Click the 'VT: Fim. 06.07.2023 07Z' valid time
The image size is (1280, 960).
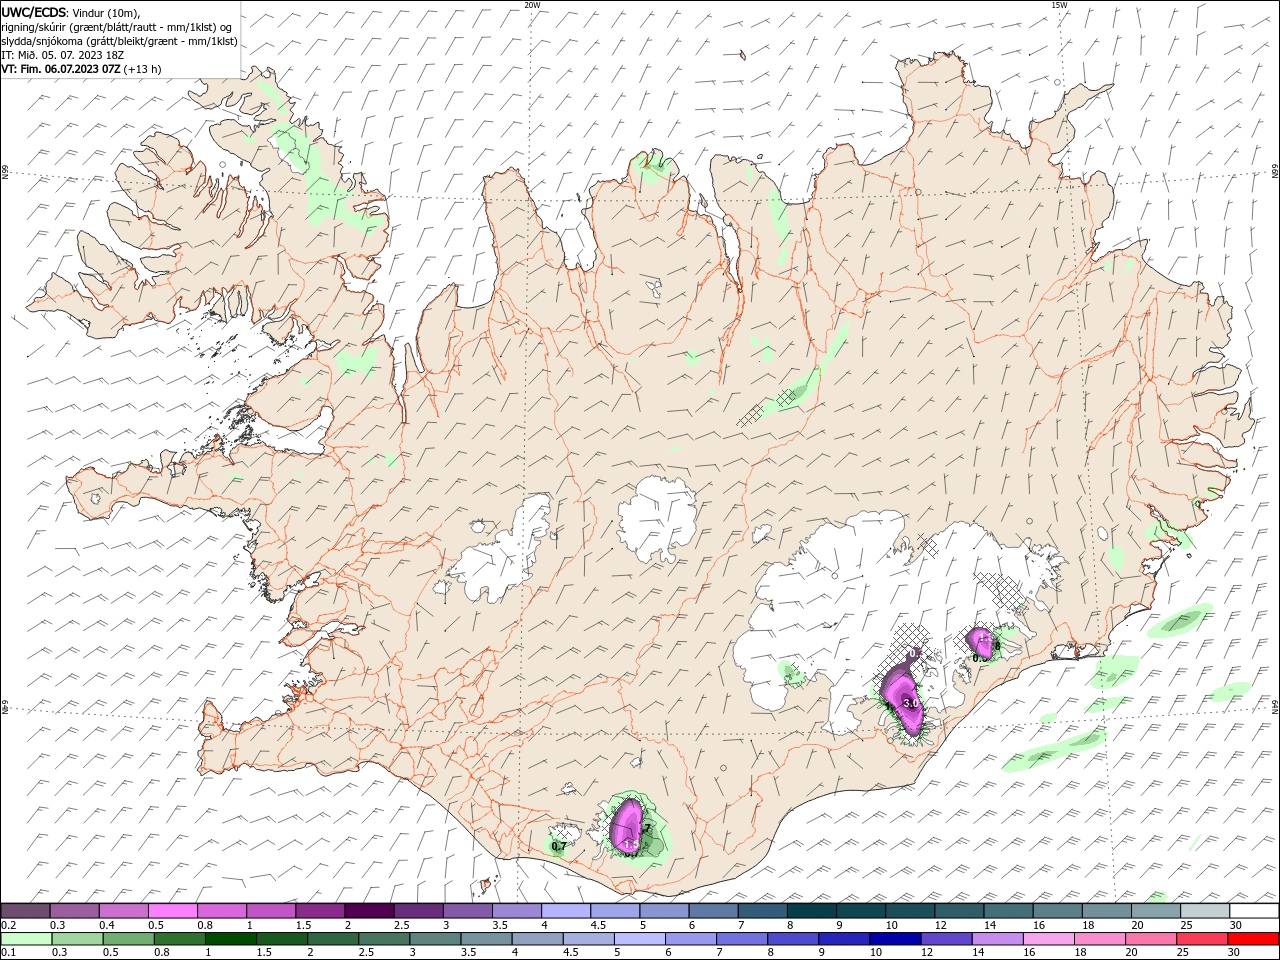pyautogui.click(x=61, y=69)
